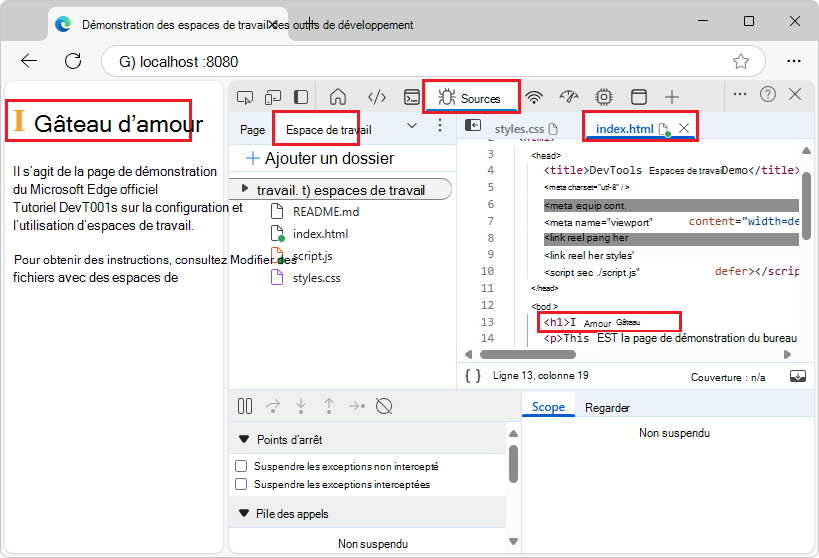Click the editor horizontal scrollbar thumb
819x558 pixels.
point(528,354)
